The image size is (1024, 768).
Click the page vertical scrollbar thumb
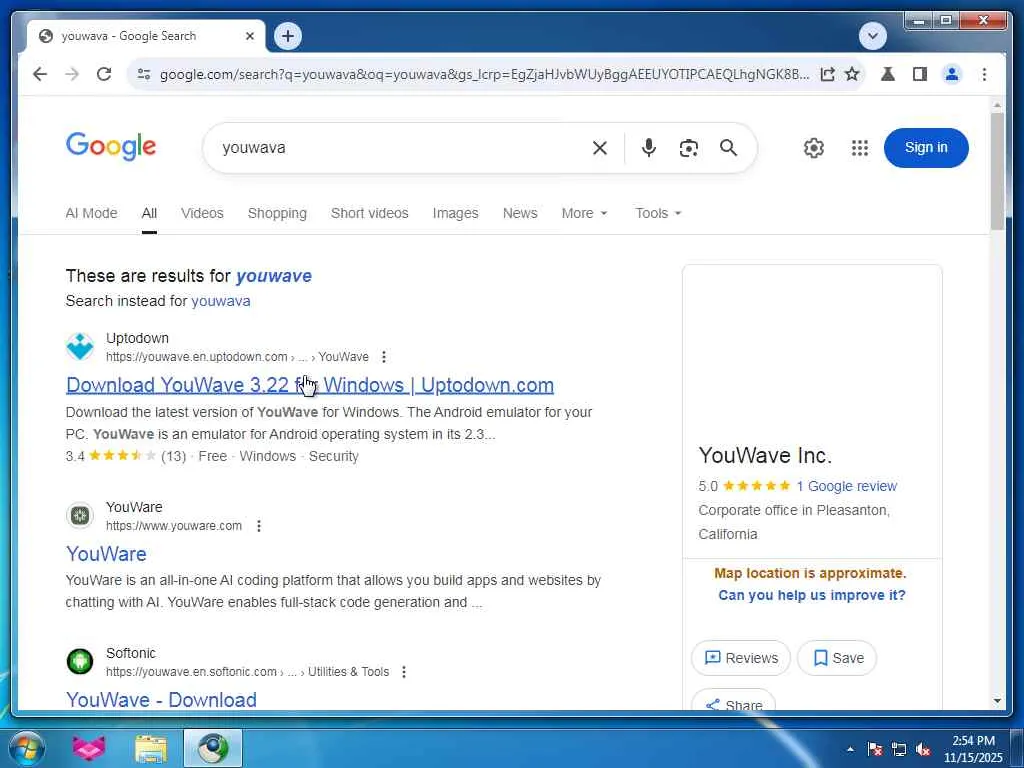point(997,171)
